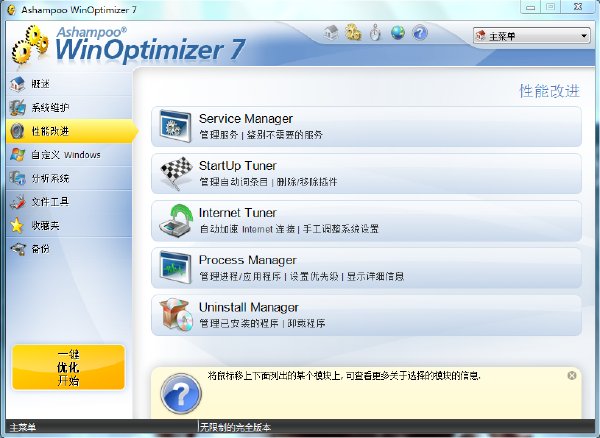Open the 自定义 Windows section

(x=69, y=155)
